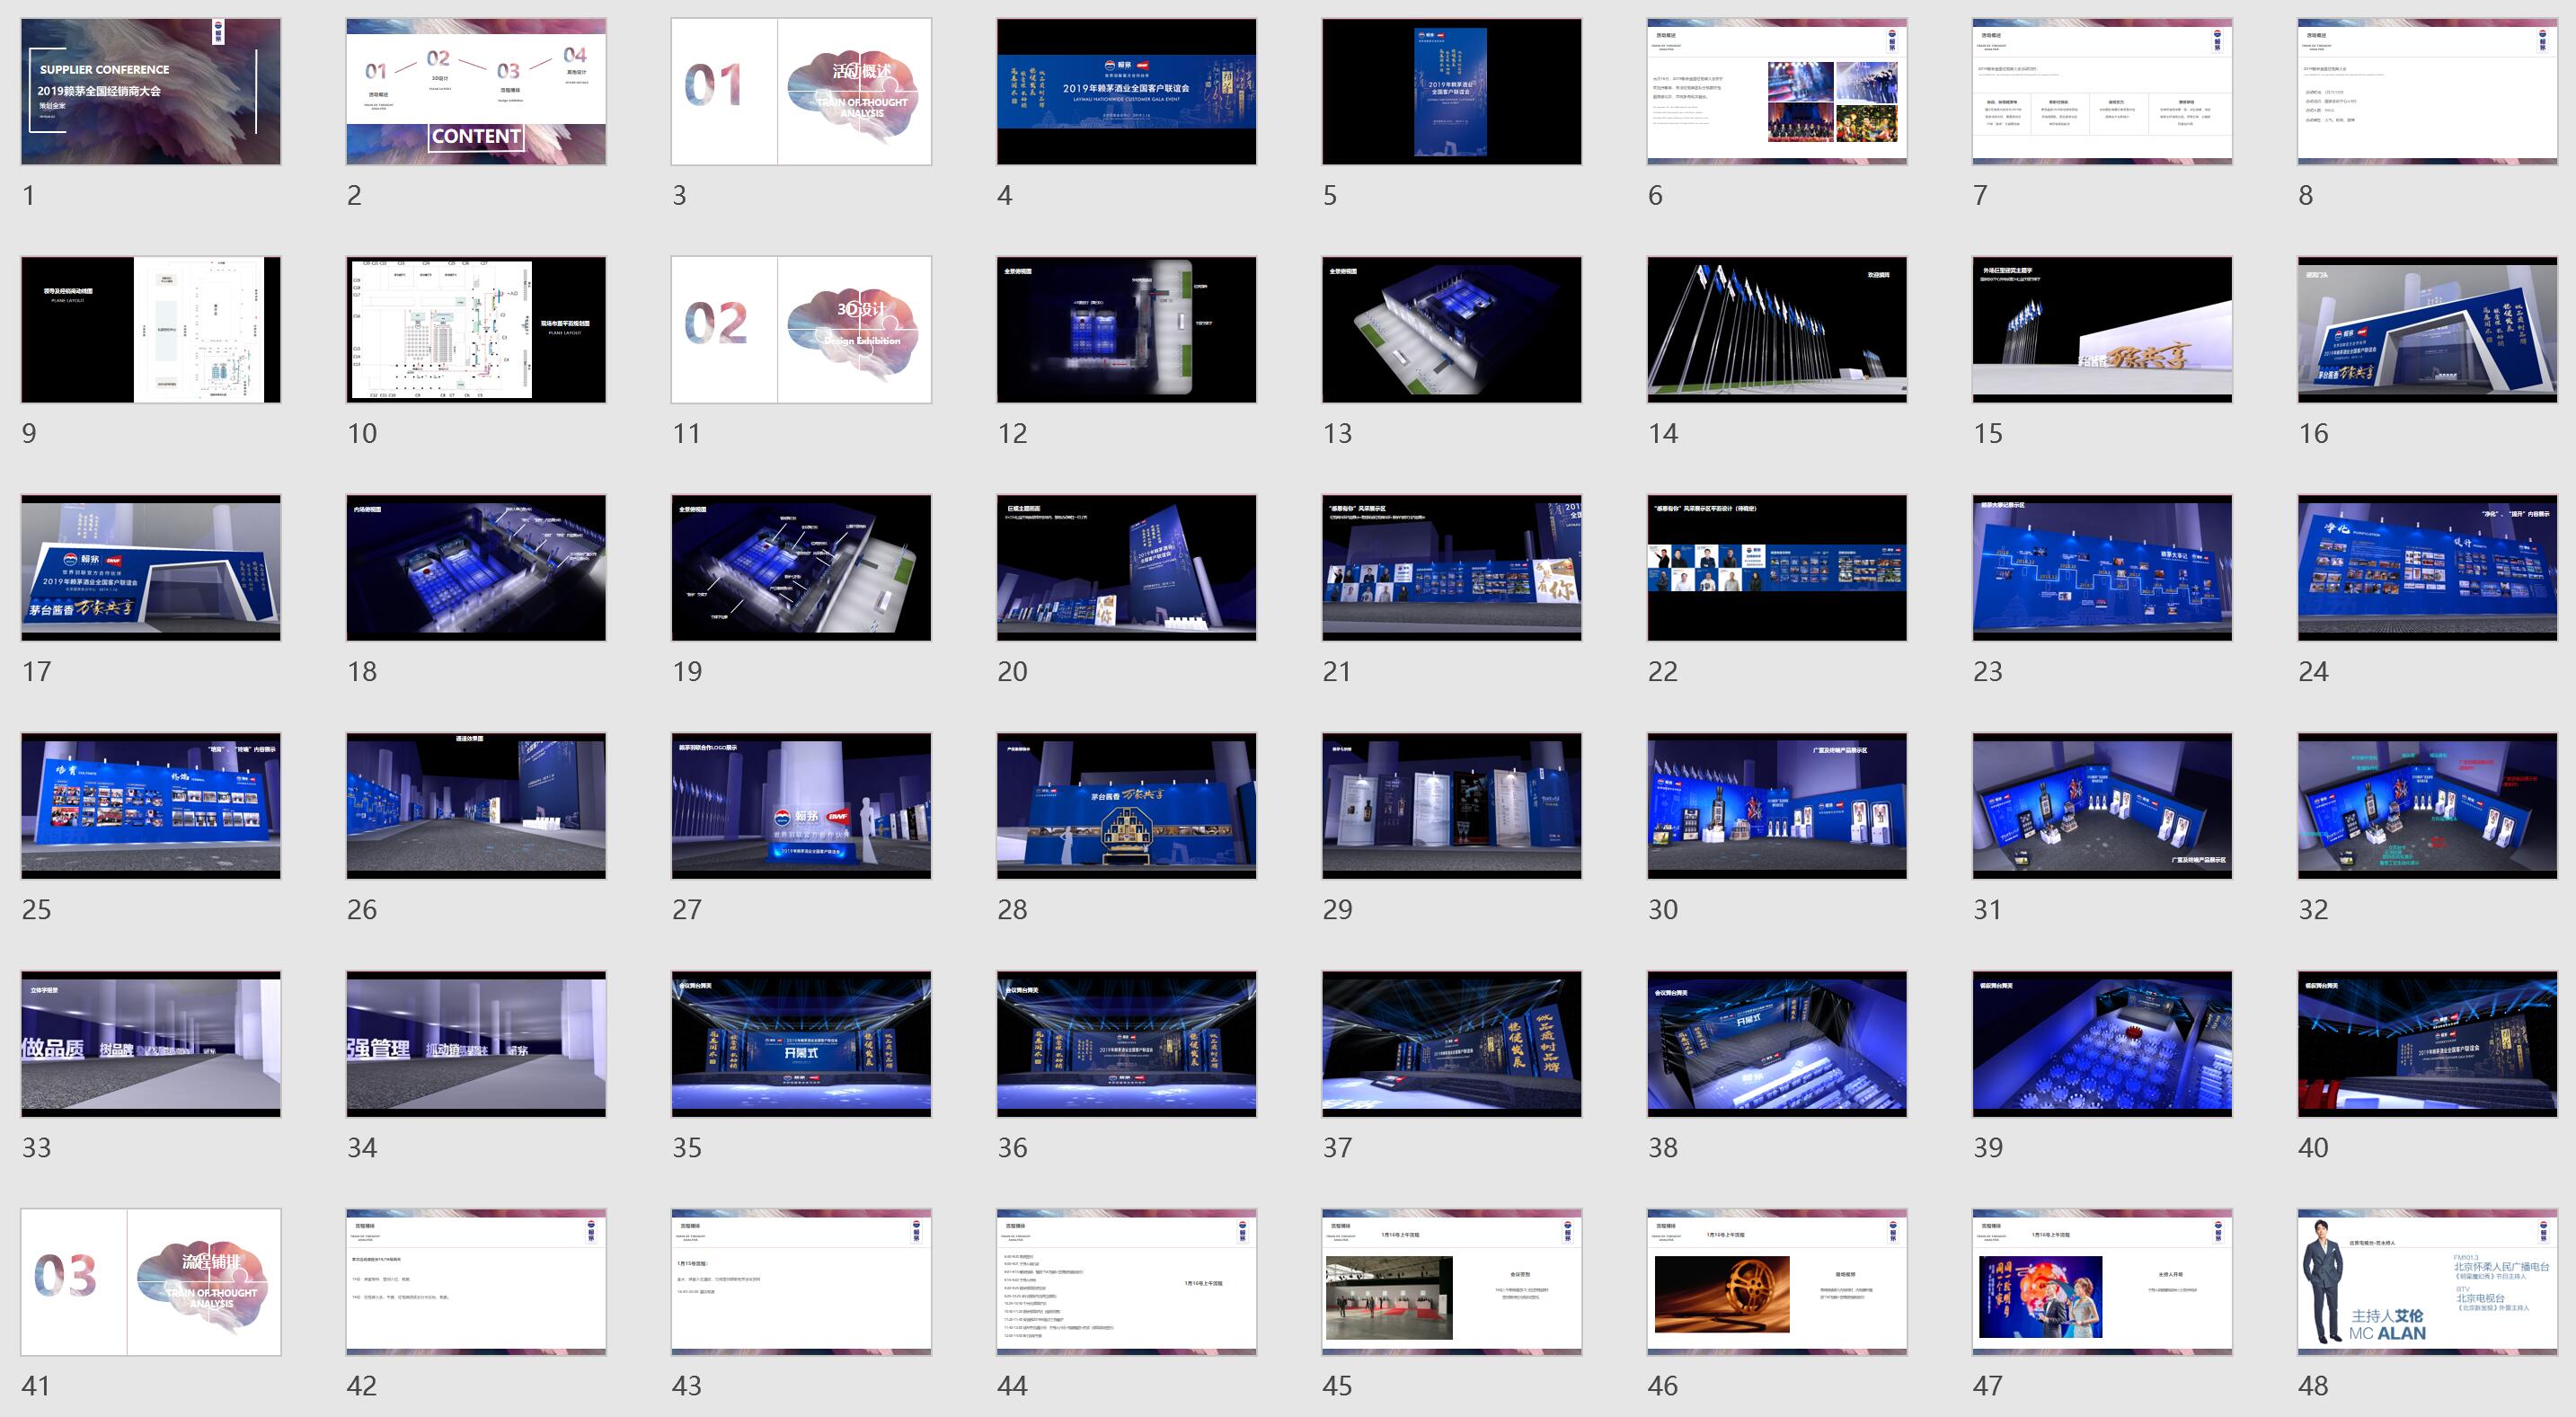Select slide 38 audience seating view
Viewport: 2576px width, 1417px height.
(x=1777, y=1043)
